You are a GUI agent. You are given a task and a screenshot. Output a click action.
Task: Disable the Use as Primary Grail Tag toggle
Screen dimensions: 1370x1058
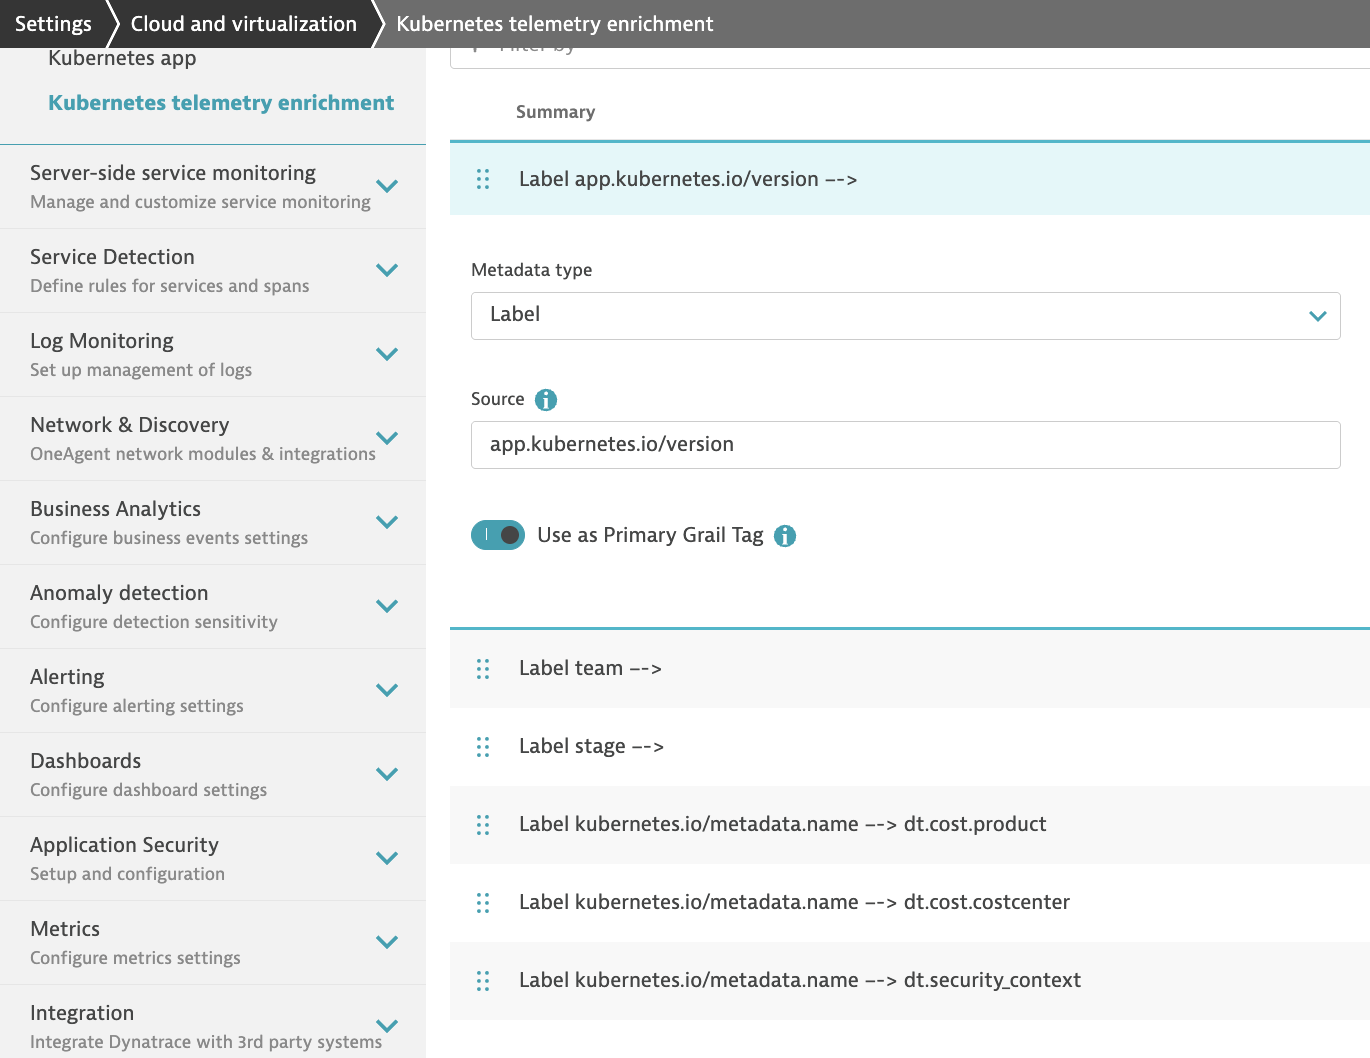click(x=498, y=535)
